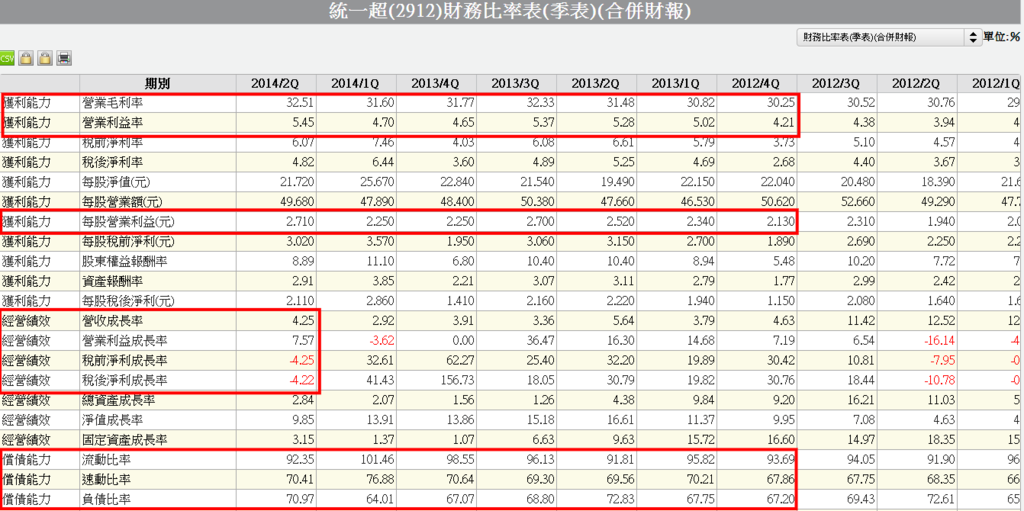The width and height of the screenshot is (1024, 511).
Task: Click the 稅前淨利成長率 row label
Action: tap(125, 360)
